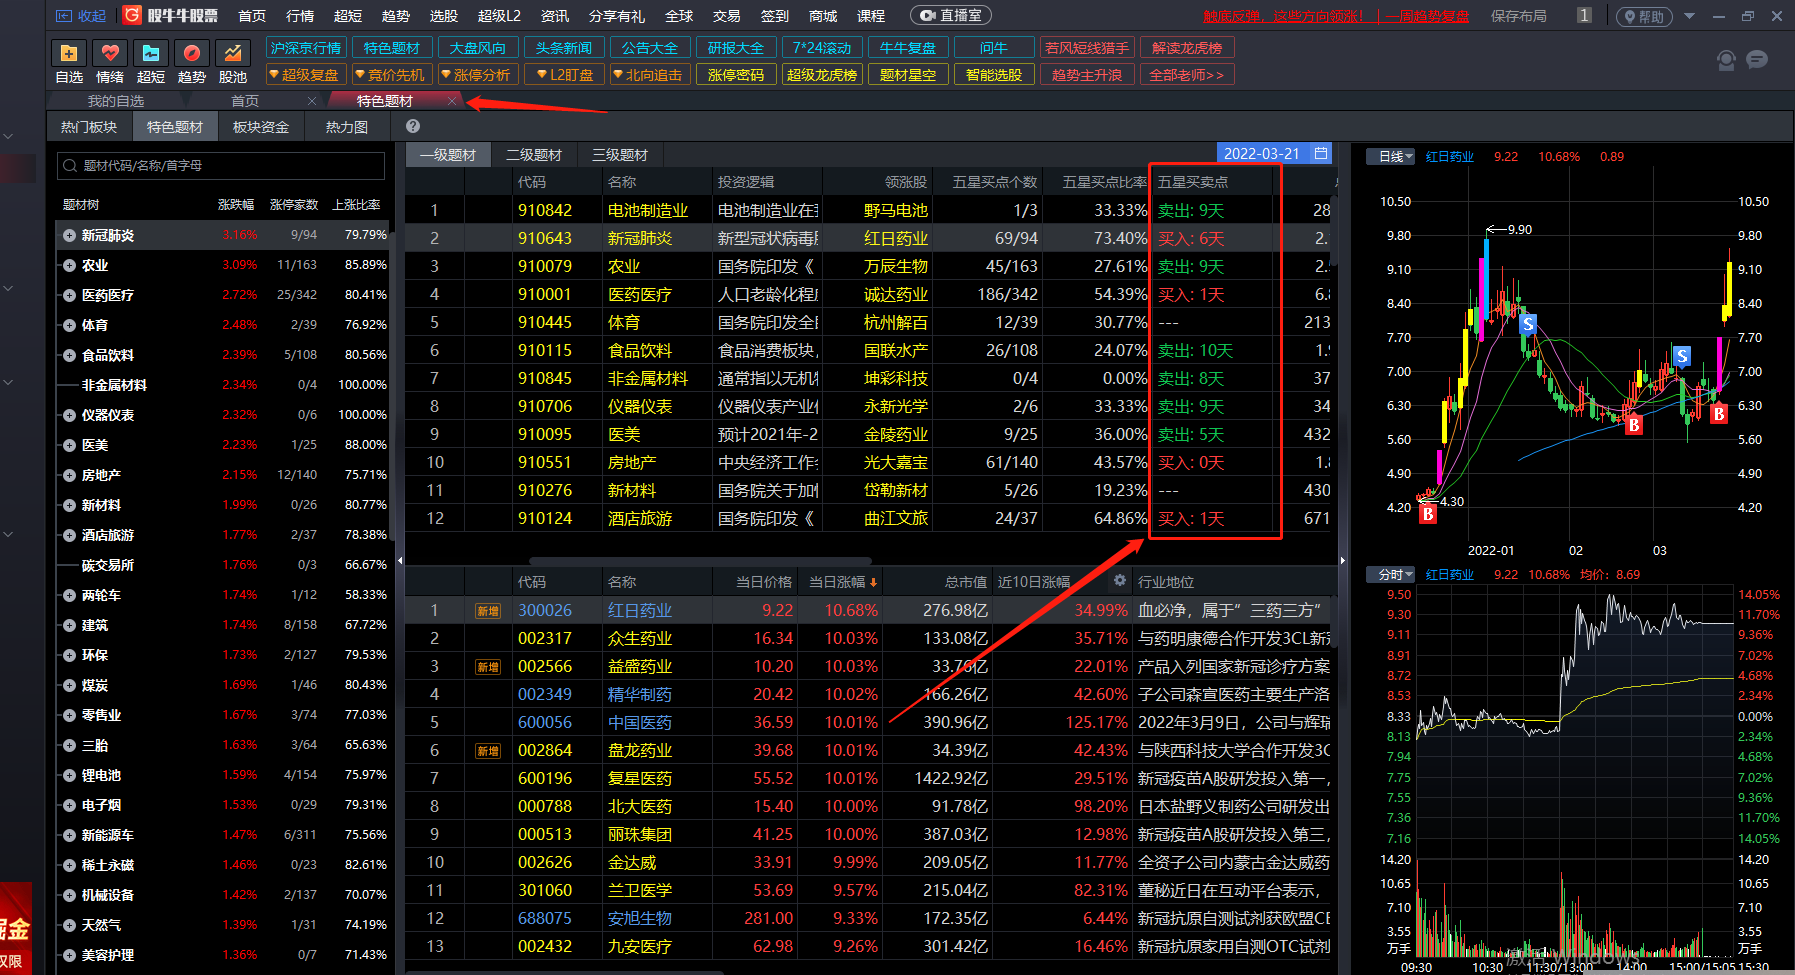
Task: Open stock table column settings gear
Action: click(1120, 580)
